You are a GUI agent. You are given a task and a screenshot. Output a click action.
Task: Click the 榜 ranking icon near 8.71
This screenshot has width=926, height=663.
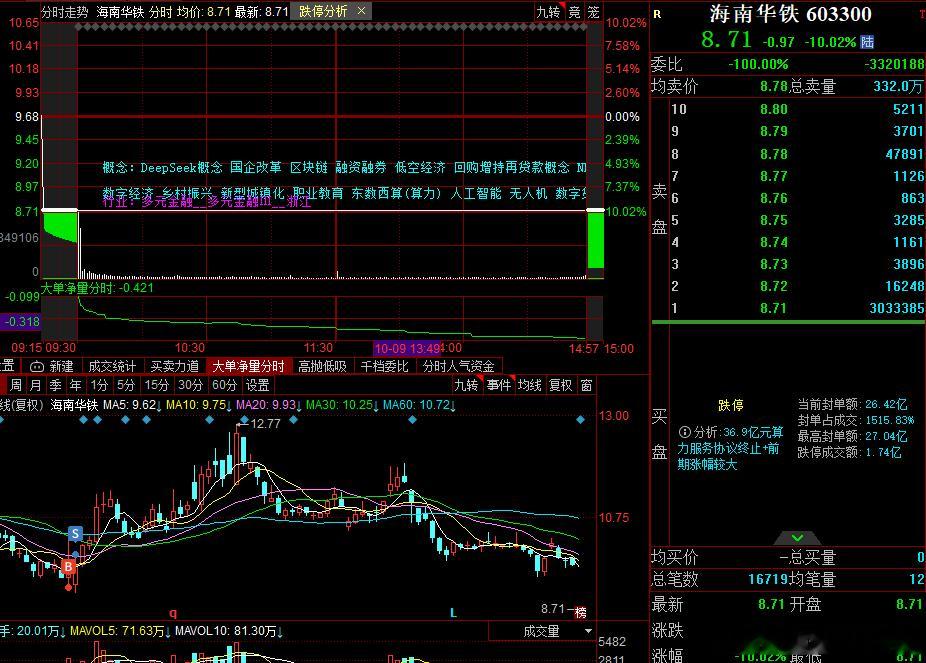pyautogui.click(x=581, y=613)
